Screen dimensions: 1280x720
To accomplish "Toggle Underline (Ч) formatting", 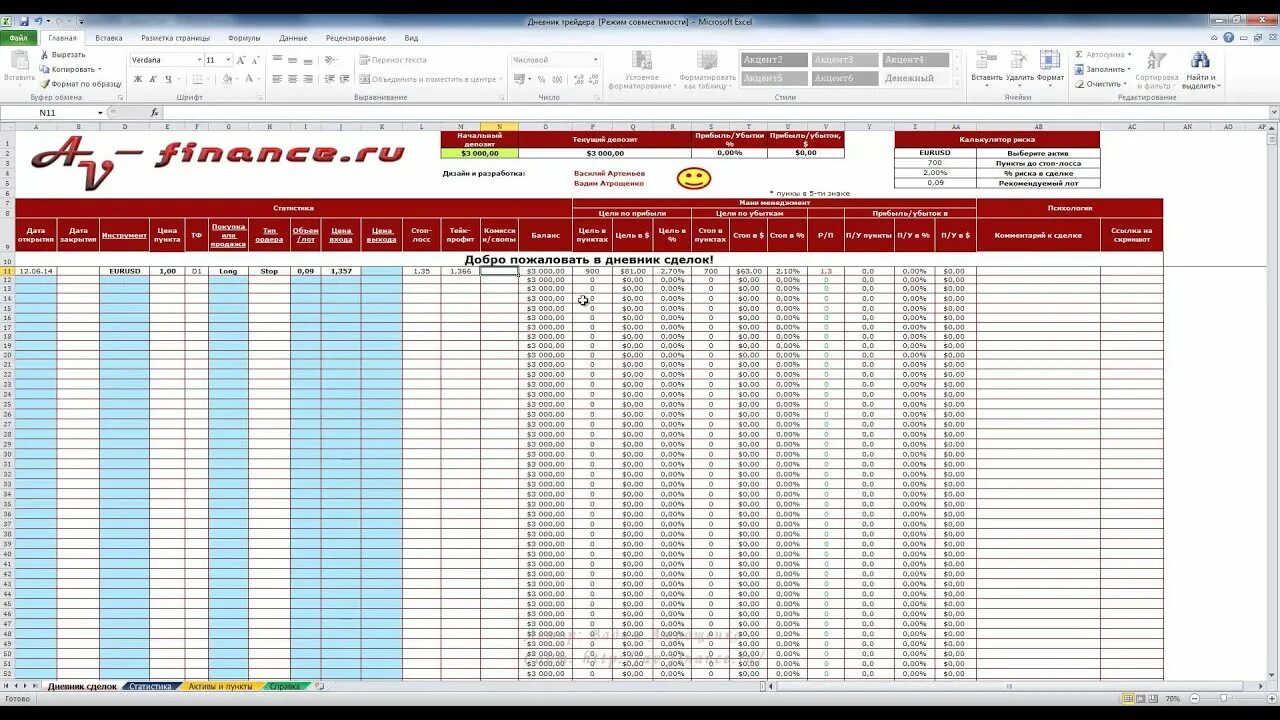I will [168, 79].
